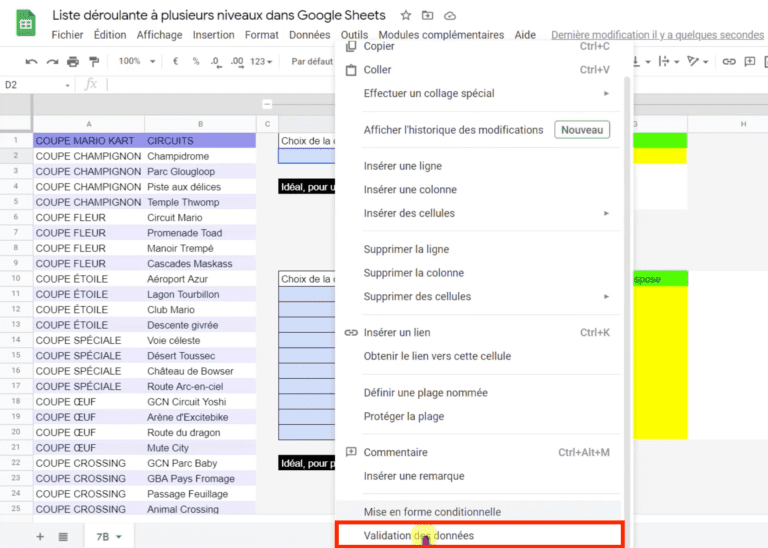The width and height of the screenshot is (768, 548).
Task: Open the Données menu
Action: coord(310,35)
